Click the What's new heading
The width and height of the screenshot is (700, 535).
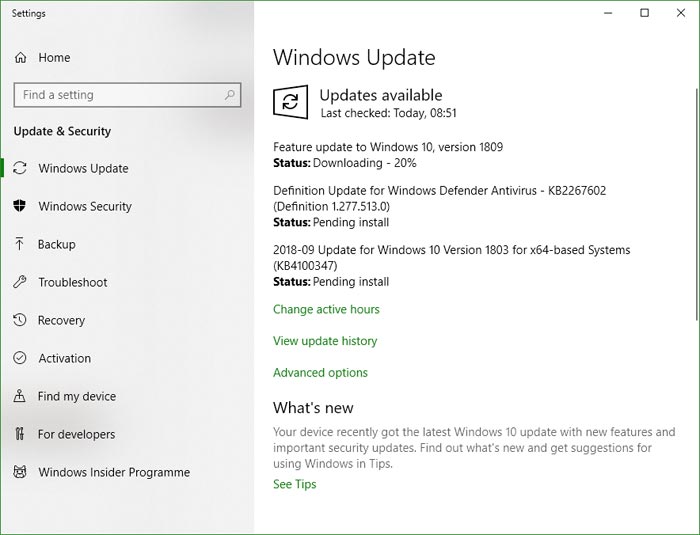pyautogui.click(x=313, y=407)
